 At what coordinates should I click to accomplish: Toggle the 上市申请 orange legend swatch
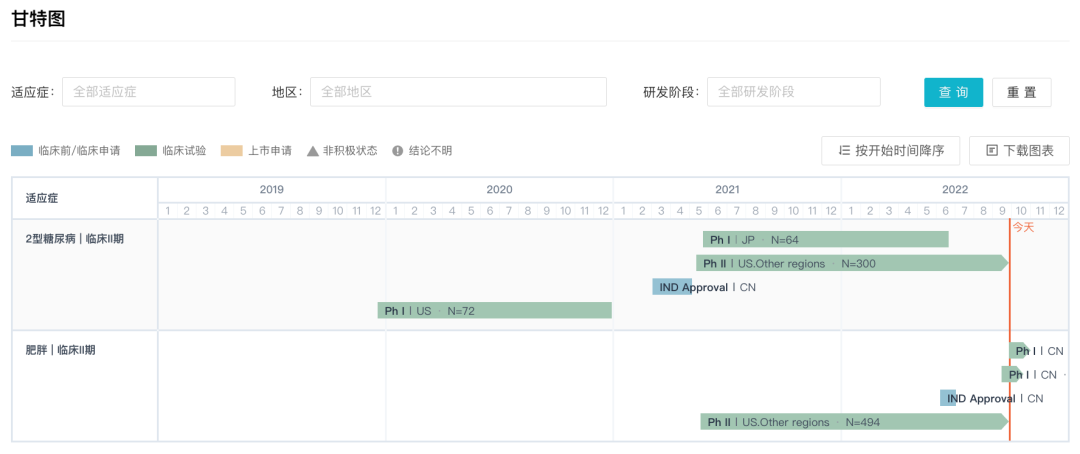232,151
